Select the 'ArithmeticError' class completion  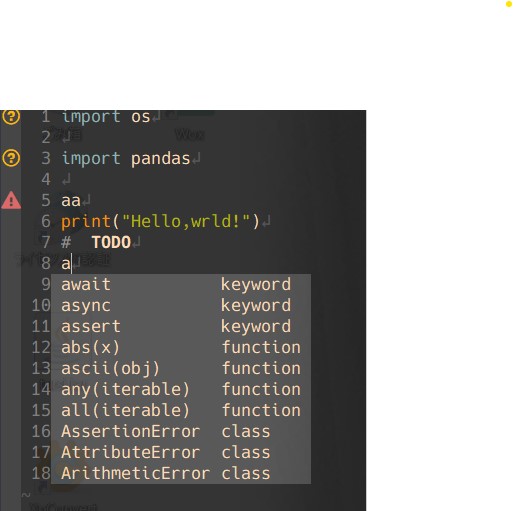(x=181, y=473)
